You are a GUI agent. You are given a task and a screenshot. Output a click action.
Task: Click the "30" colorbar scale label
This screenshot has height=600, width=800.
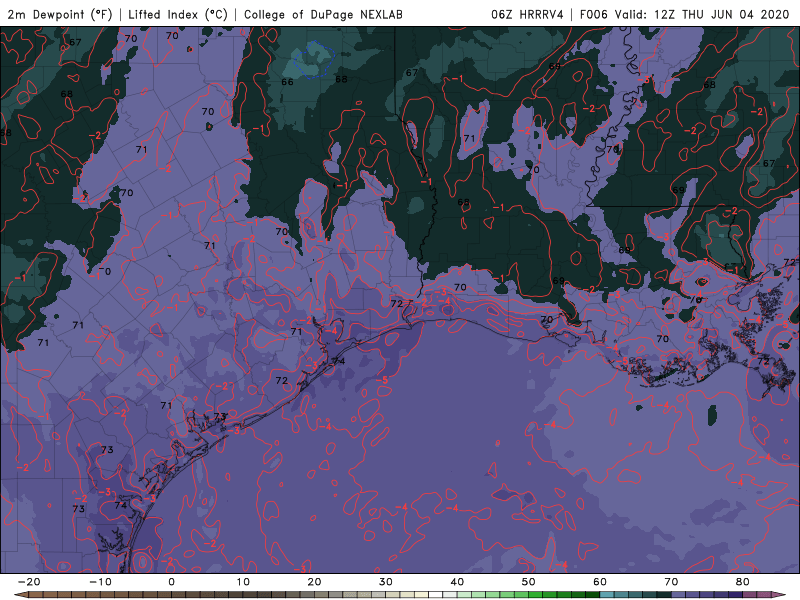[386, 582]
